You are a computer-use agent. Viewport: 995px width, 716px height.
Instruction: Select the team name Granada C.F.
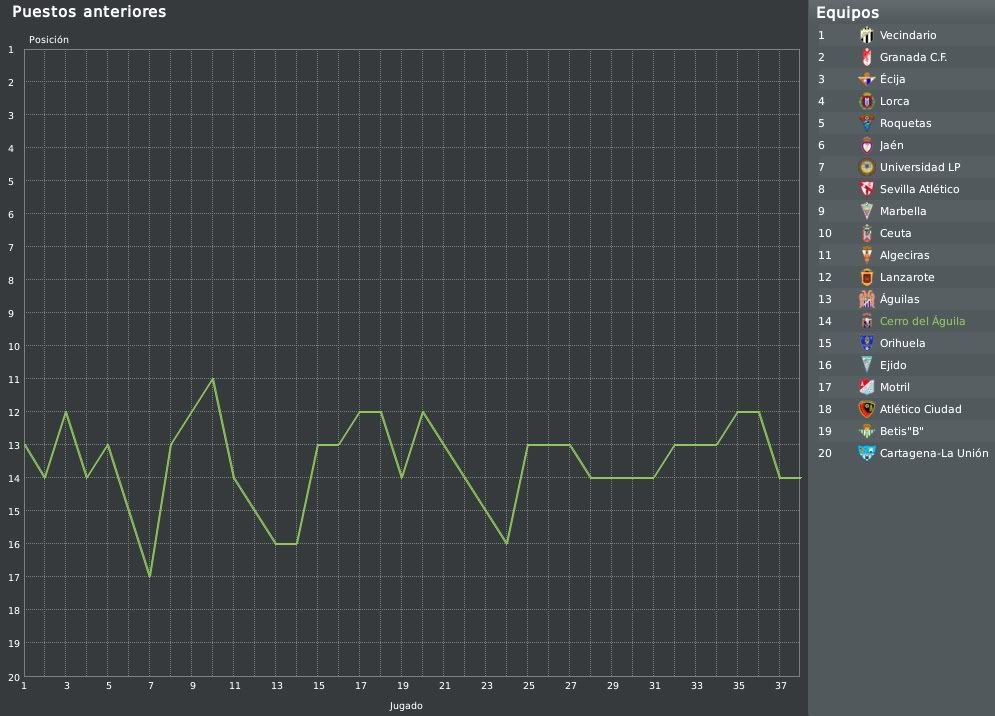coord(913,57)
